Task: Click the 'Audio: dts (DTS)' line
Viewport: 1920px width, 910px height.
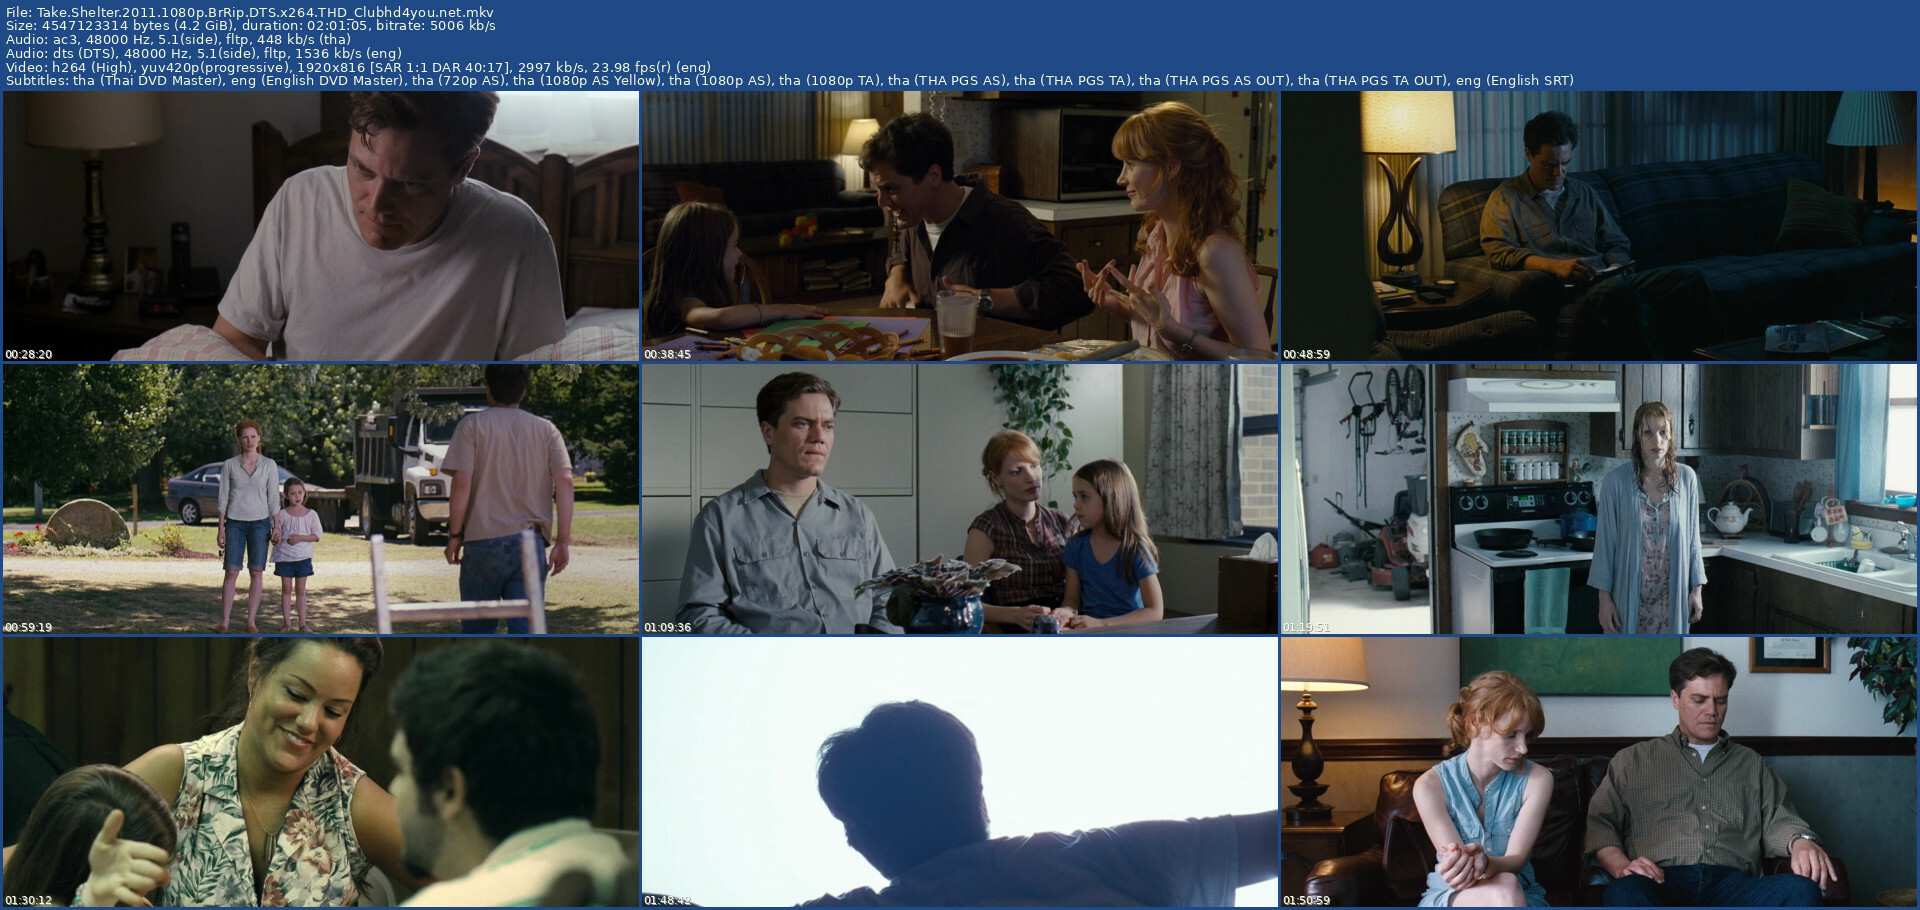Action: tap(204, 53)
